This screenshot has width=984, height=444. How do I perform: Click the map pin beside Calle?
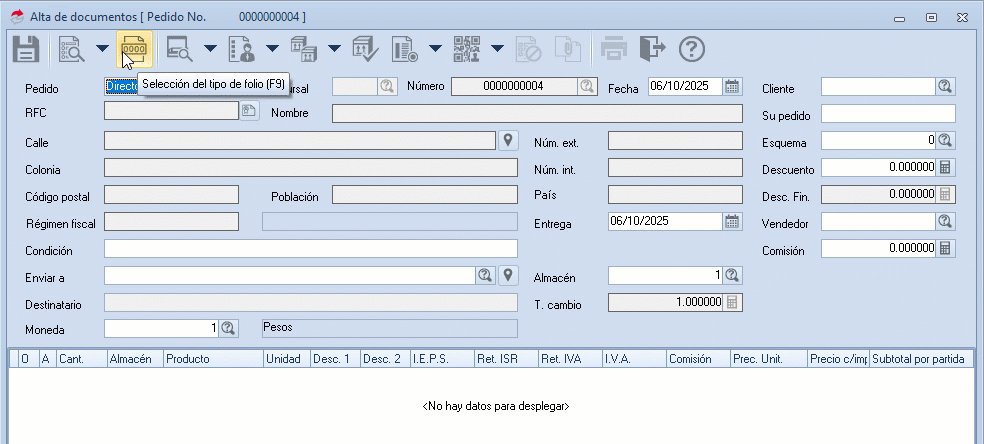pyautogui.click(x=508, y=141)
